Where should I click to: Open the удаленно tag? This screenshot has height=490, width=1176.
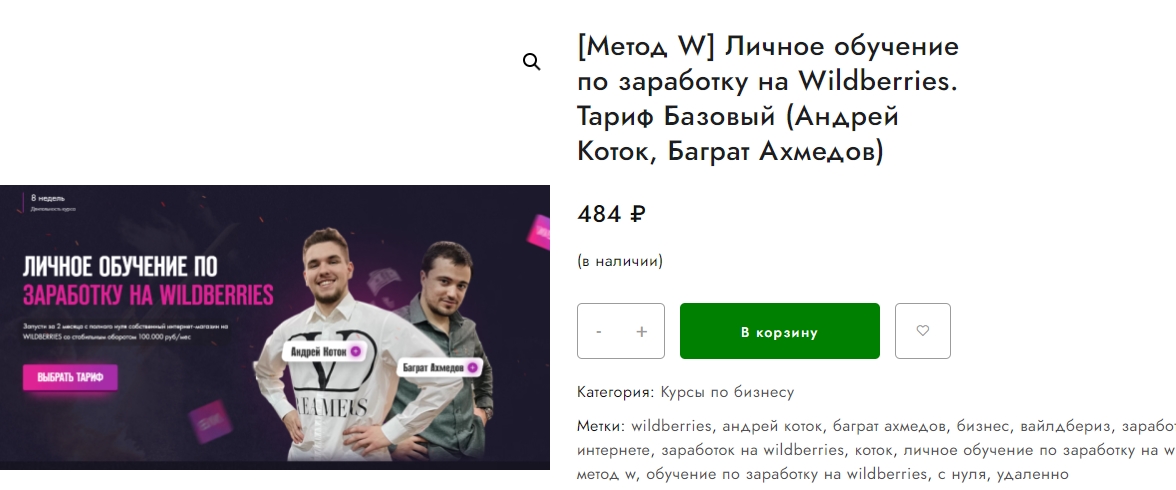pos(1030,474)
